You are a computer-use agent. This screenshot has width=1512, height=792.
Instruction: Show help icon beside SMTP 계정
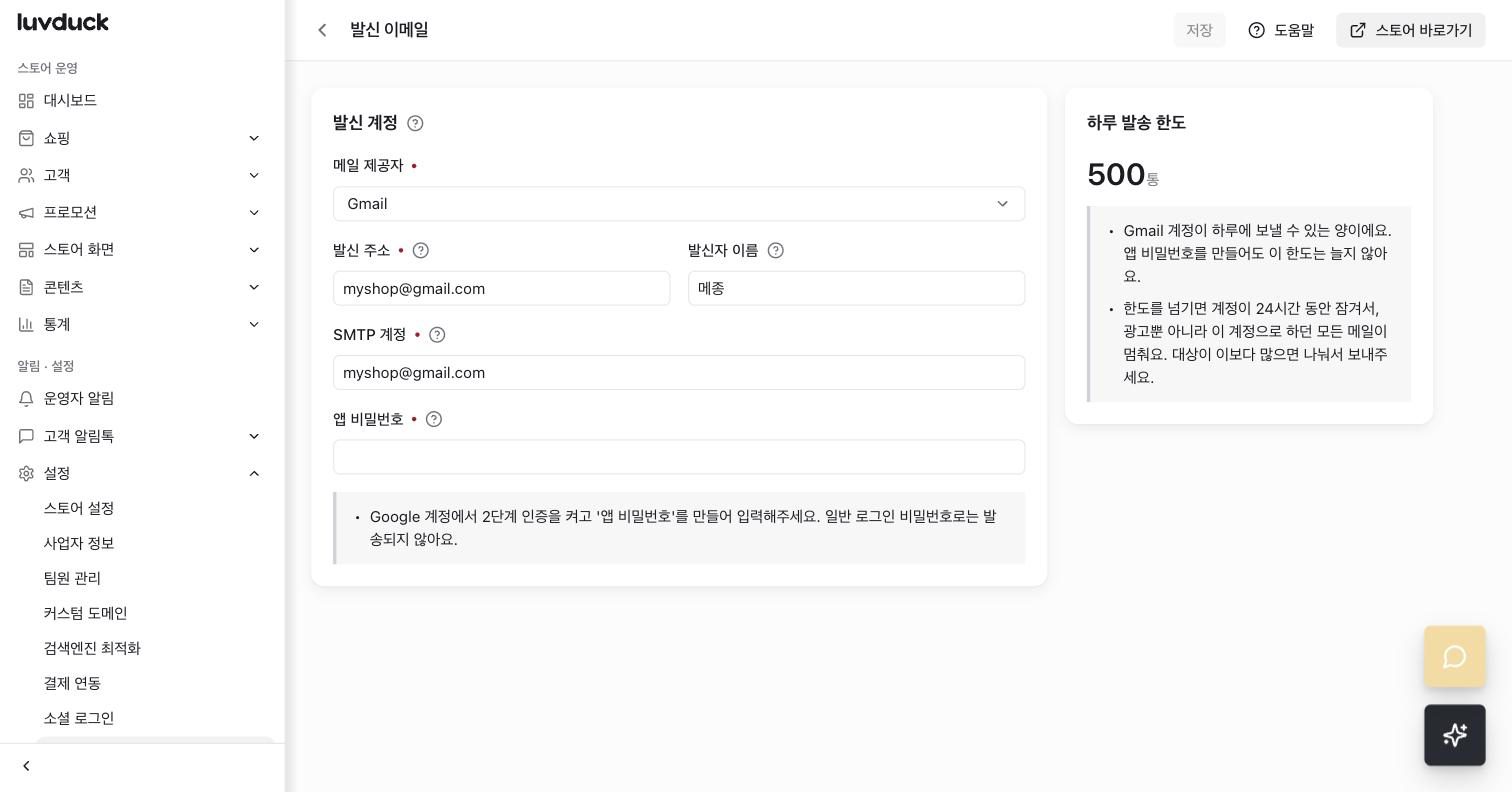coord(437,335)
